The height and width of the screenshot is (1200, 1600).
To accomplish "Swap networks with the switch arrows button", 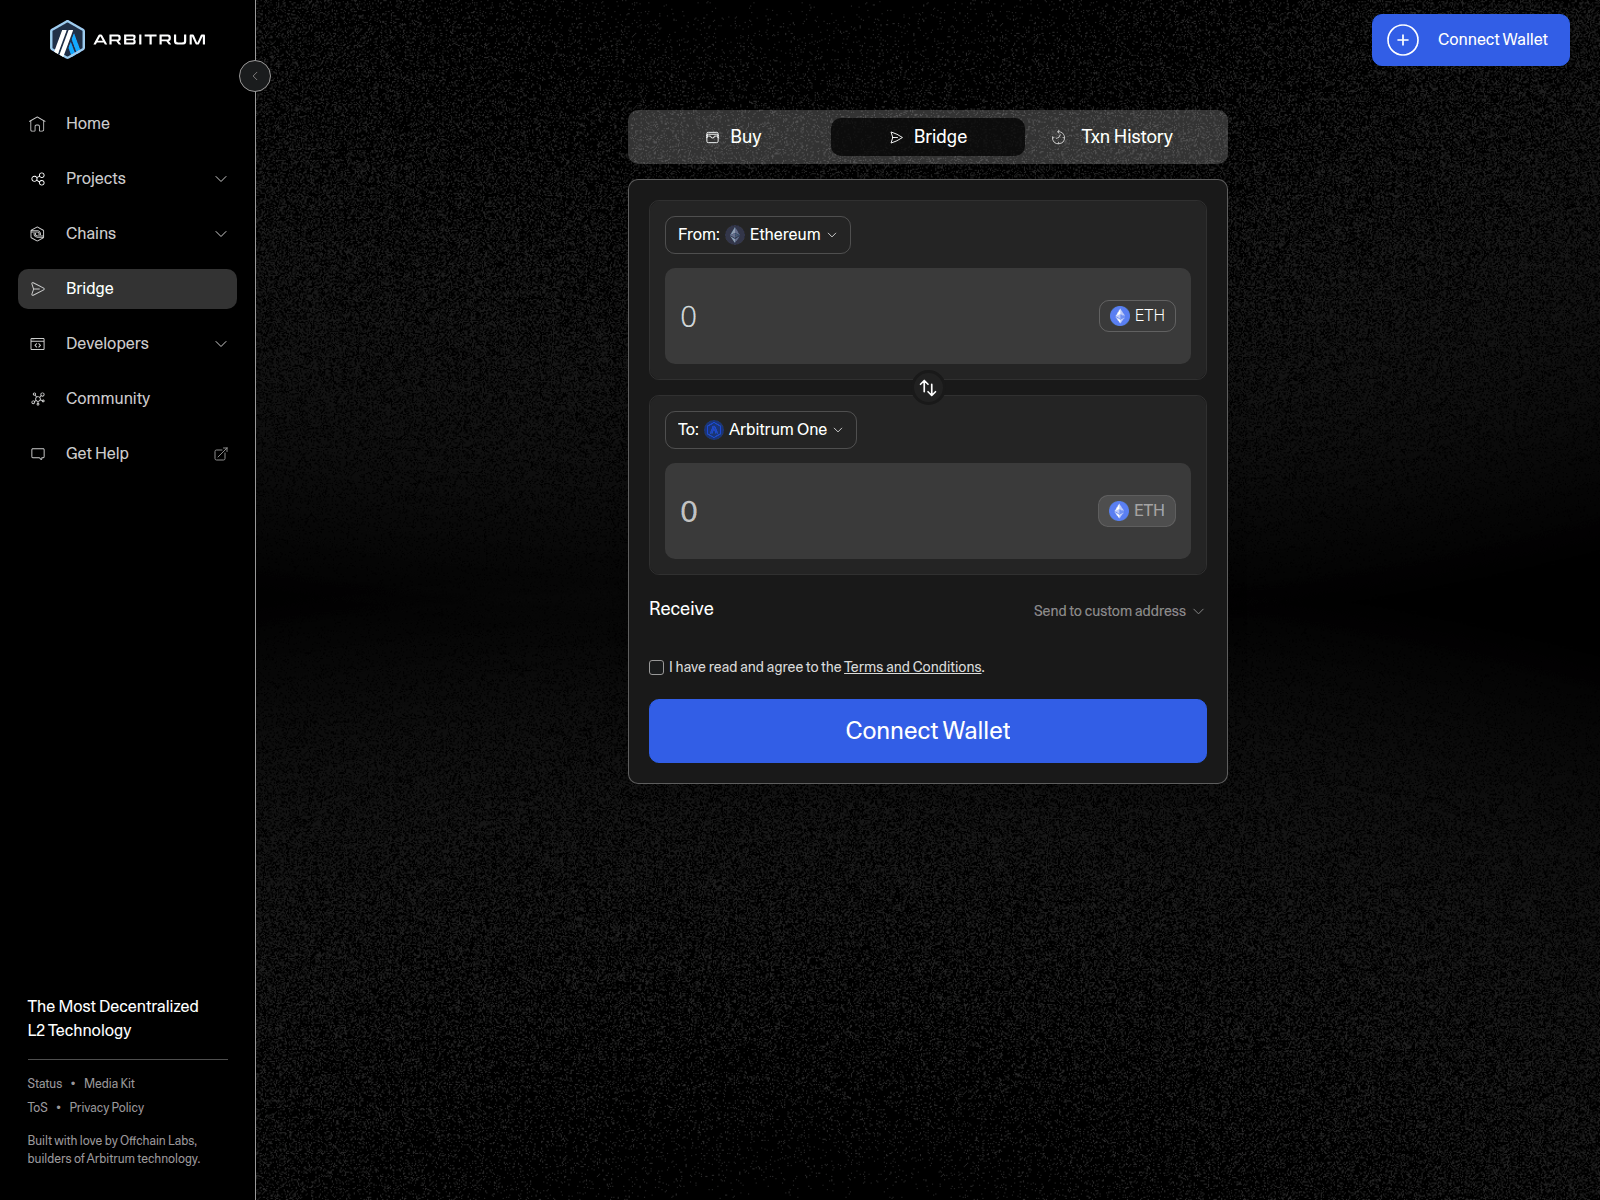I will click(928, 388).
